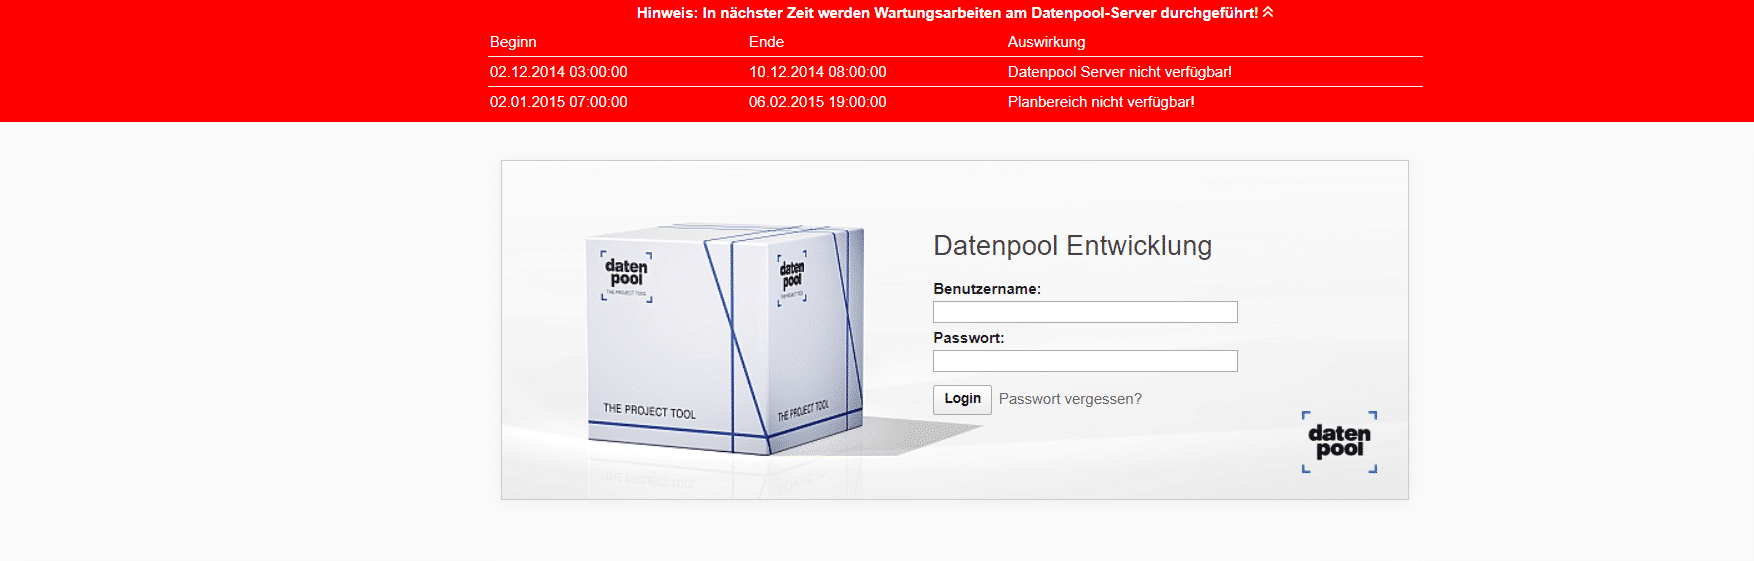Screen dimensions: 1754x561
Task: Select the 06.02.2015 19:00:00 end date
Action: tap(818, 102)
